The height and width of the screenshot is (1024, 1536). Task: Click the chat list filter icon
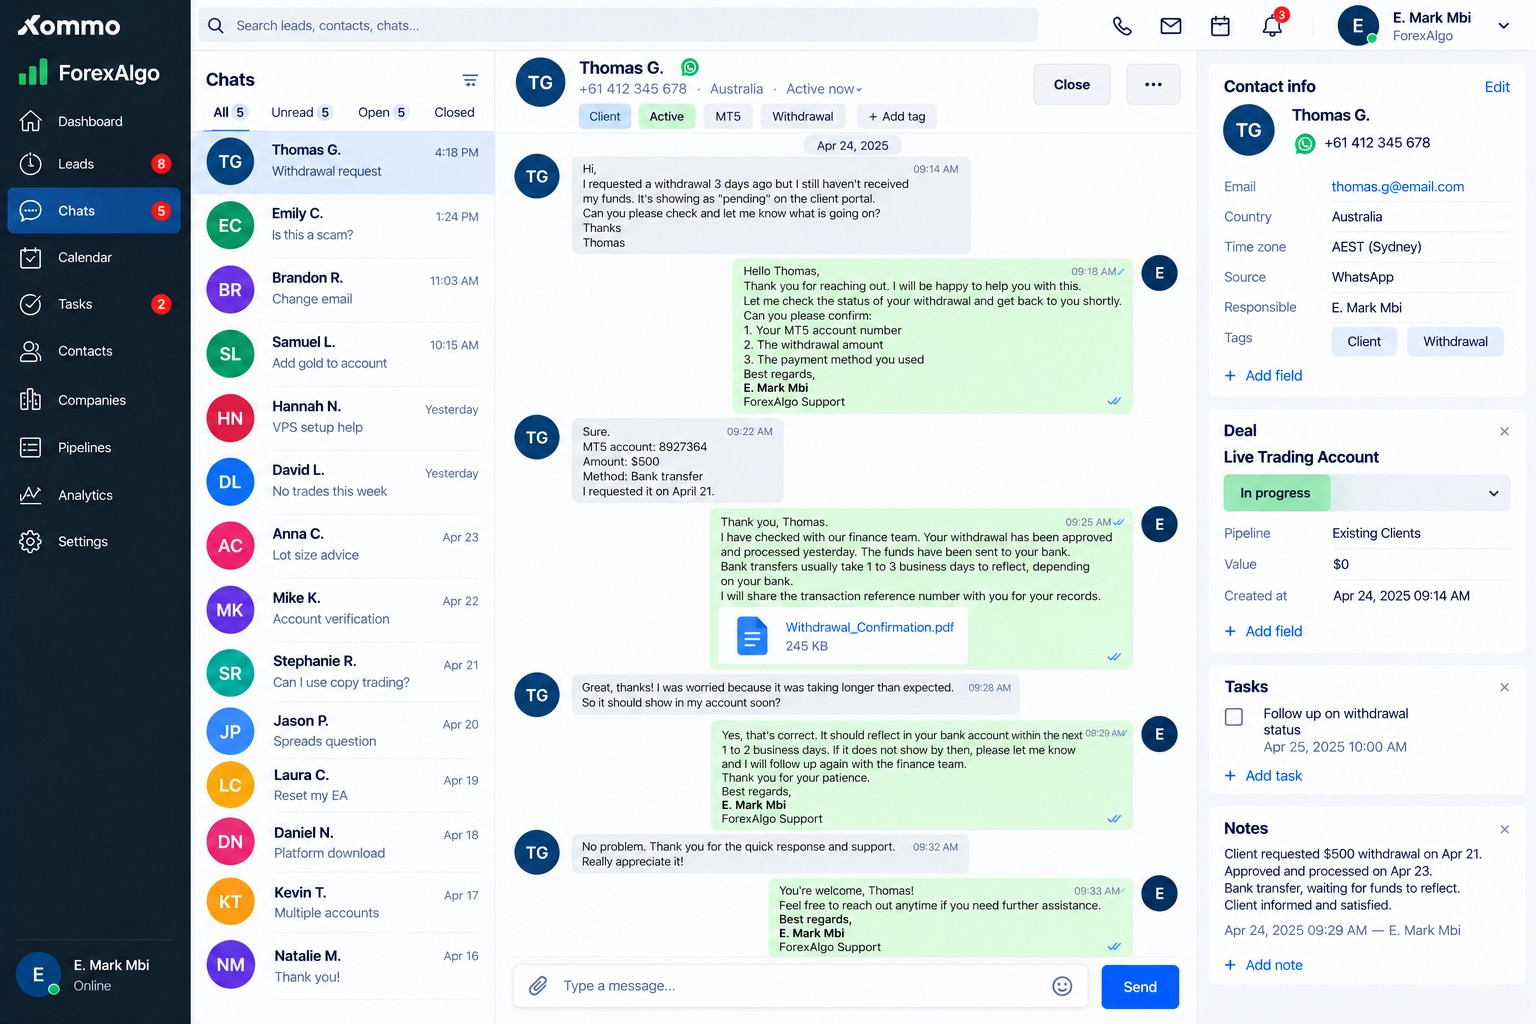[470, 80]
